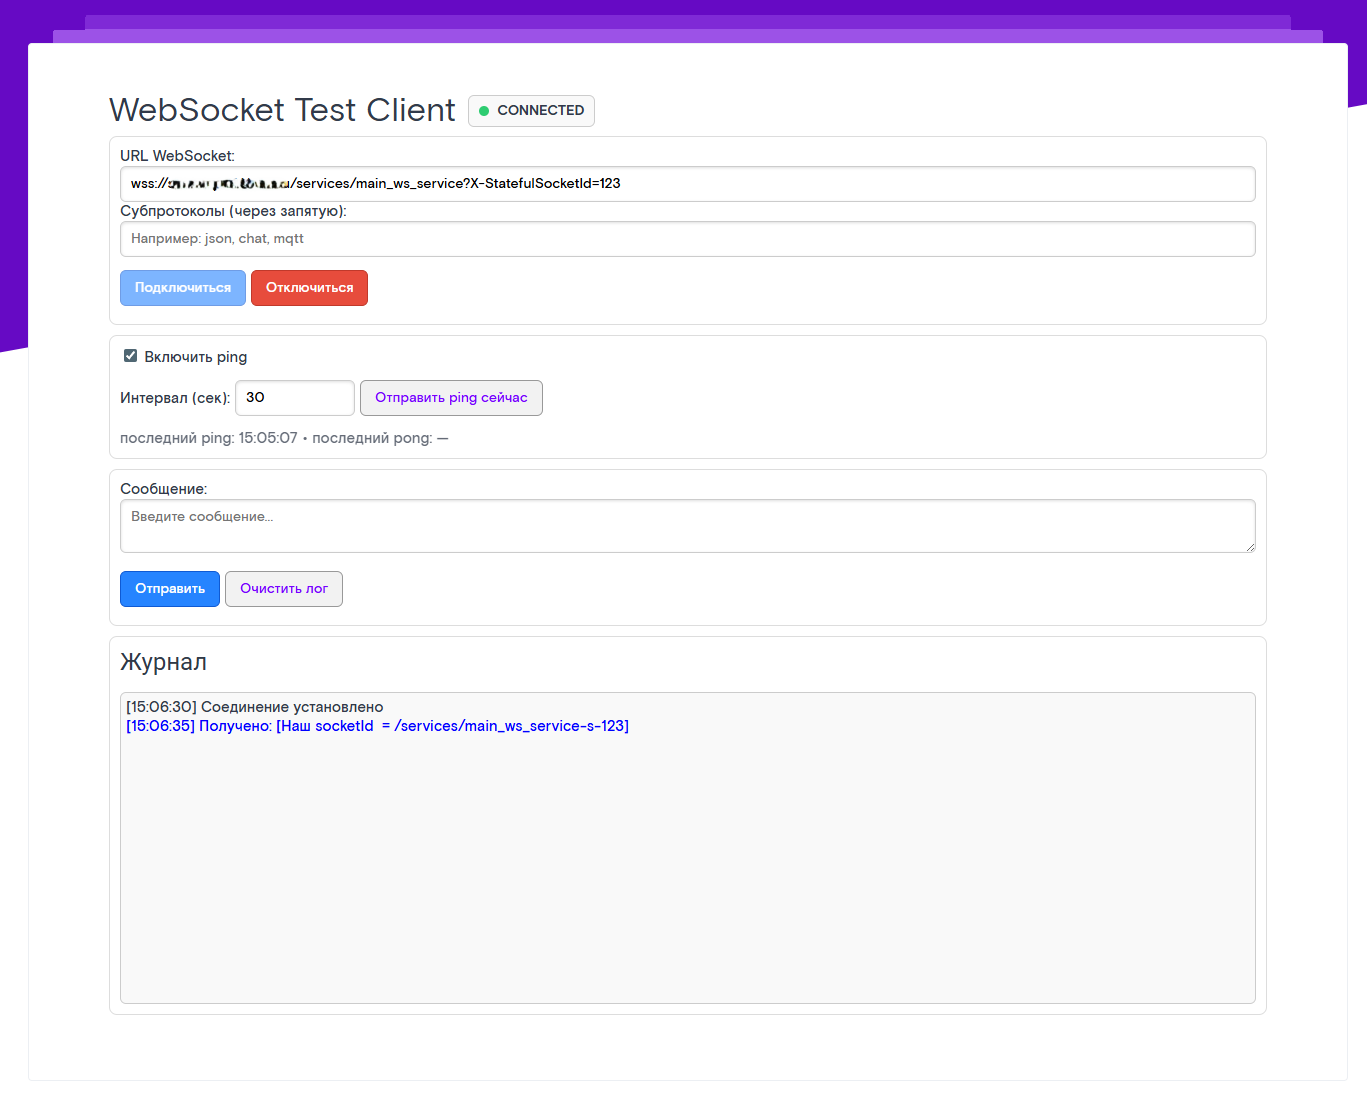Image resolution: width=1367 pixels, height=1102 pixels.
Task: Click the CONNECTED status badge text
Action: [x=540, y=111]
